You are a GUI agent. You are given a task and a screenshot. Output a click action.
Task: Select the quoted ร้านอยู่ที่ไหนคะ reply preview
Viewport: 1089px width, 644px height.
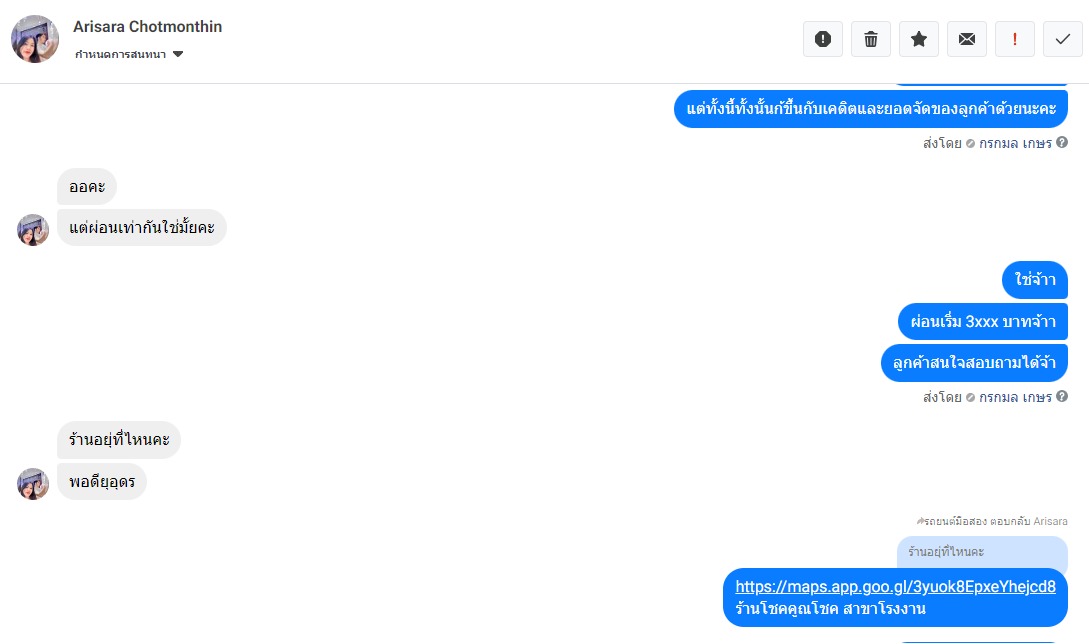(x=982, y=553)
